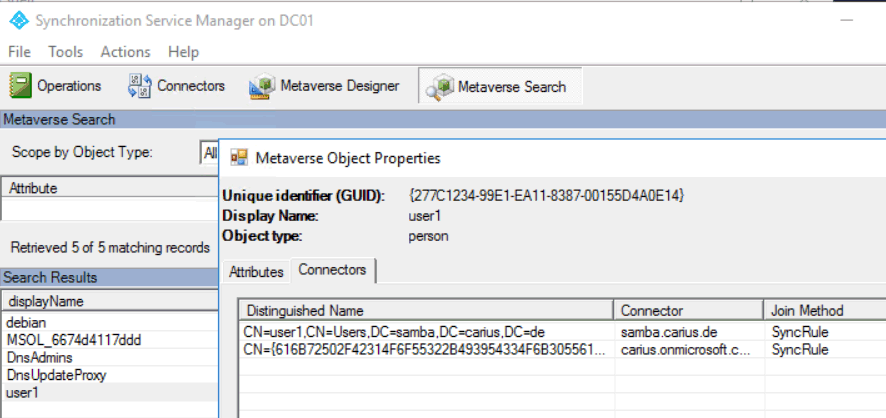Click the GUID value {277C1234-99E1...}
This screenshot has width=886, height=418.
(x=546, y=196)
